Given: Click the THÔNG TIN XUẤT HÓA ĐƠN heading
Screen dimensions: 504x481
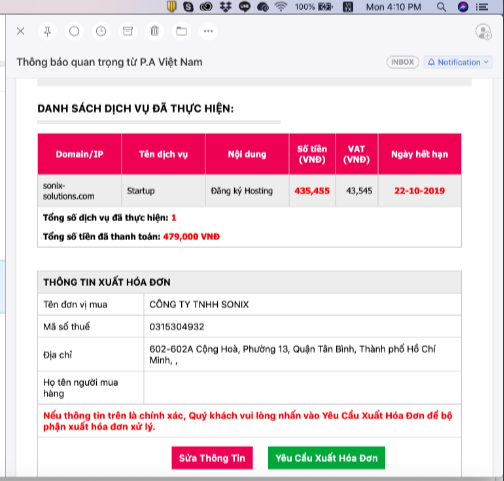Looking at the screenshot, I should [107, 282].
